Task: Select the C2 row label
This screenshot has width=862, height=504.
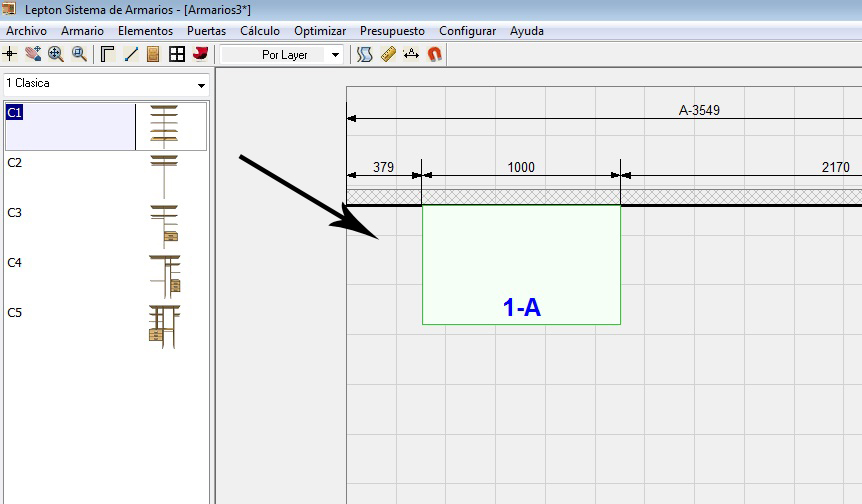Action: pyautogui.click(x=14, y=163)
